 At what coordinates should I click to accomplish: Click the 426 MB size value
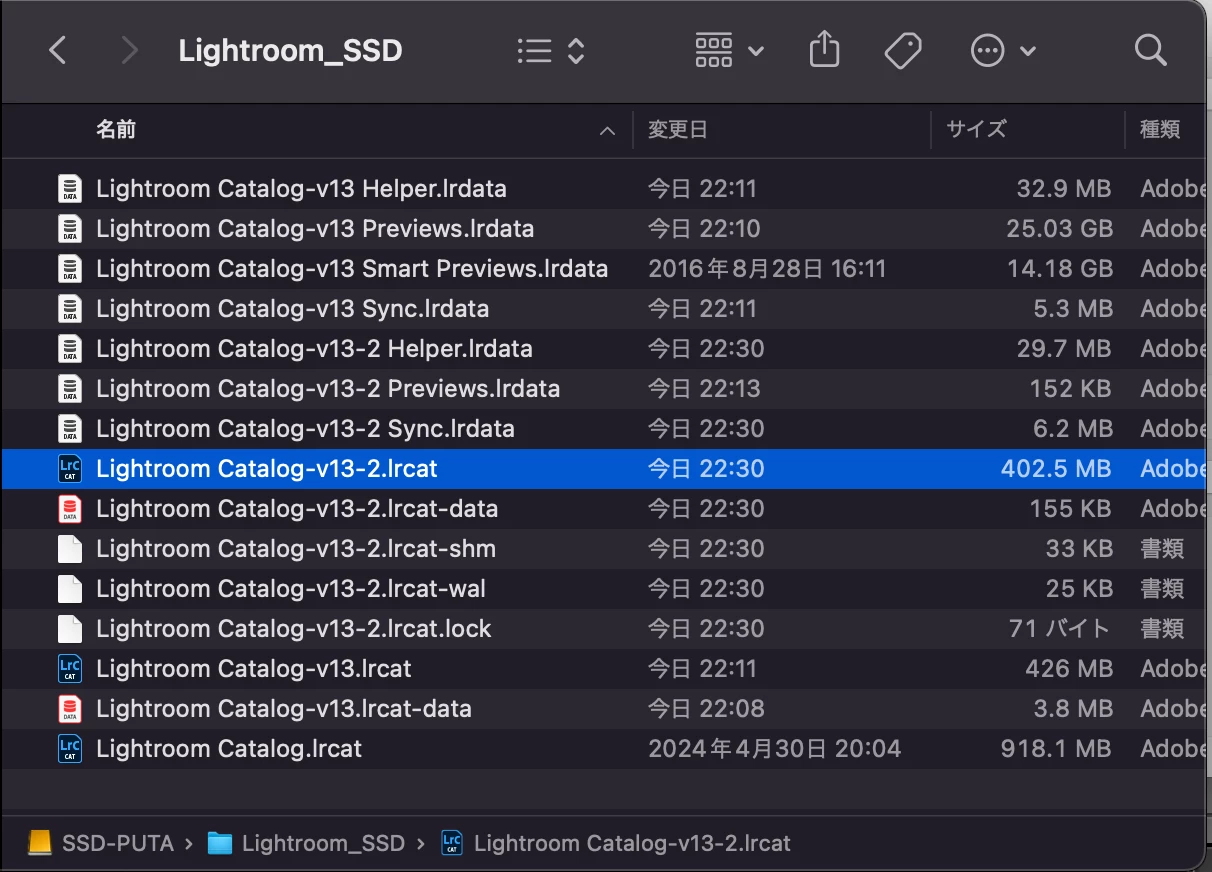pos(1069,669)
